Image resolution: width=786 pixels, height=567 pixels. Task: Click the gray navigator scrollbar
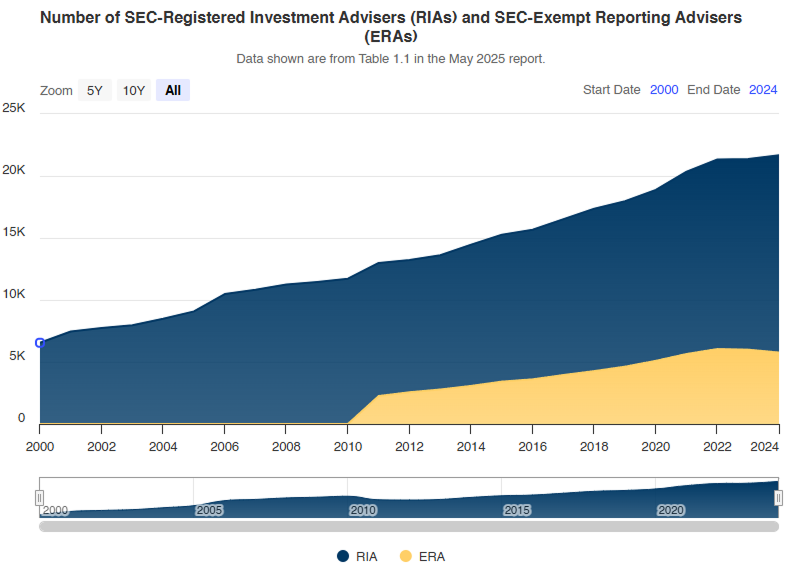[x=409, y=526]
